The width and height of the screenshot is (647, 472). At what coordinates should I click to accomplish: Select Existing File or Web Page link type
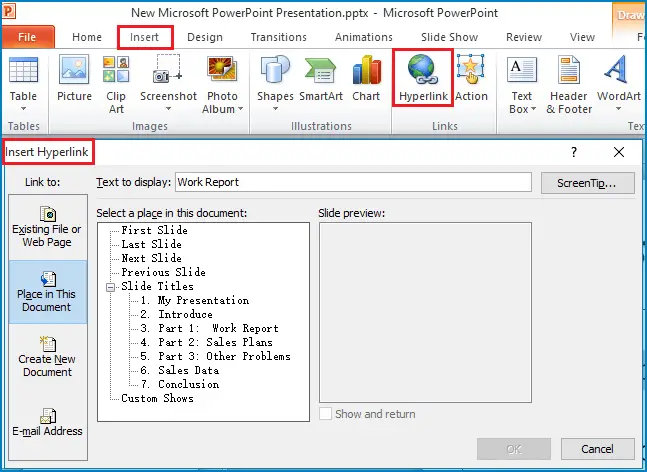coord(47,227)
